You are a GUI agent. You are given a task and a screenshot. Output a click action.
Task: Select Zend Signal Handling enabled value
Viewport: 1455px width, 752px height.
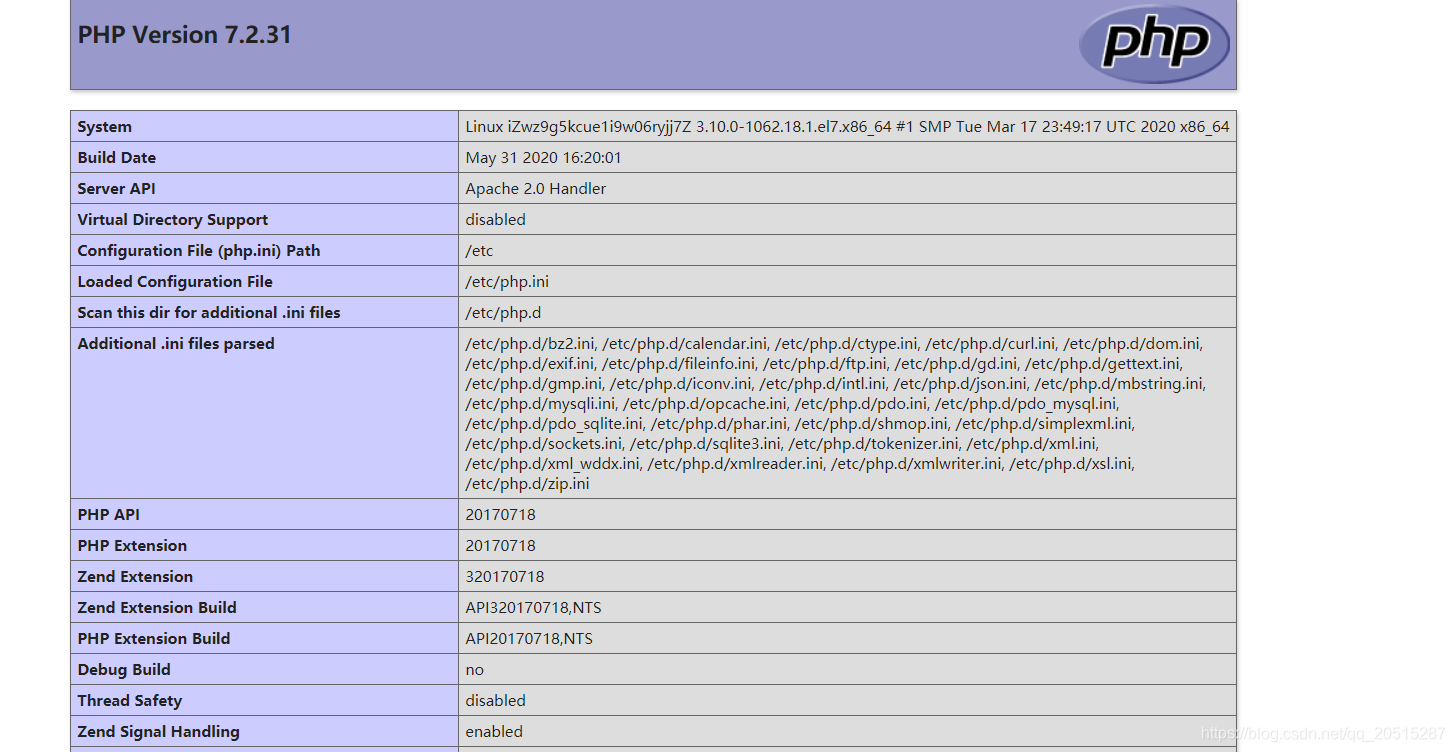click(x=494, y=732)
